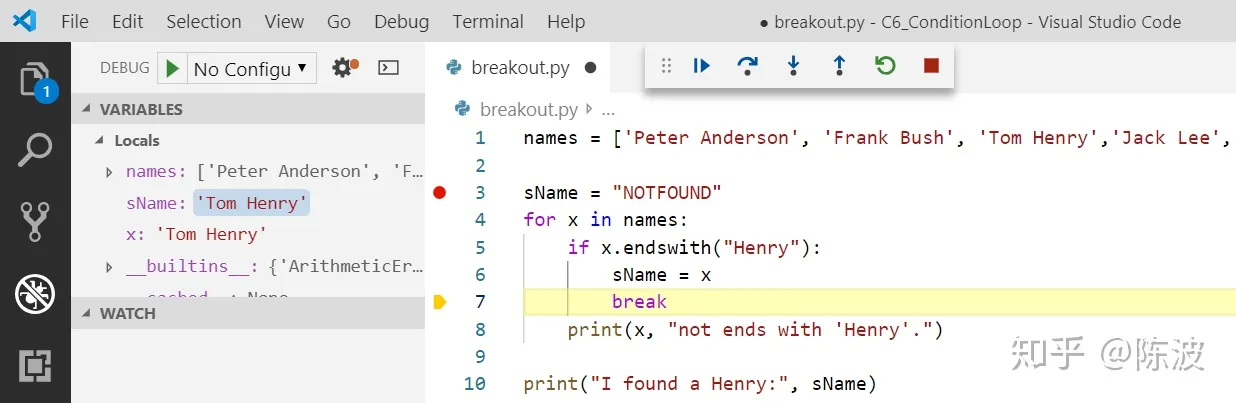Open the View menu
The width and height of the screenshot is (1236, 403).
(284, 21)
